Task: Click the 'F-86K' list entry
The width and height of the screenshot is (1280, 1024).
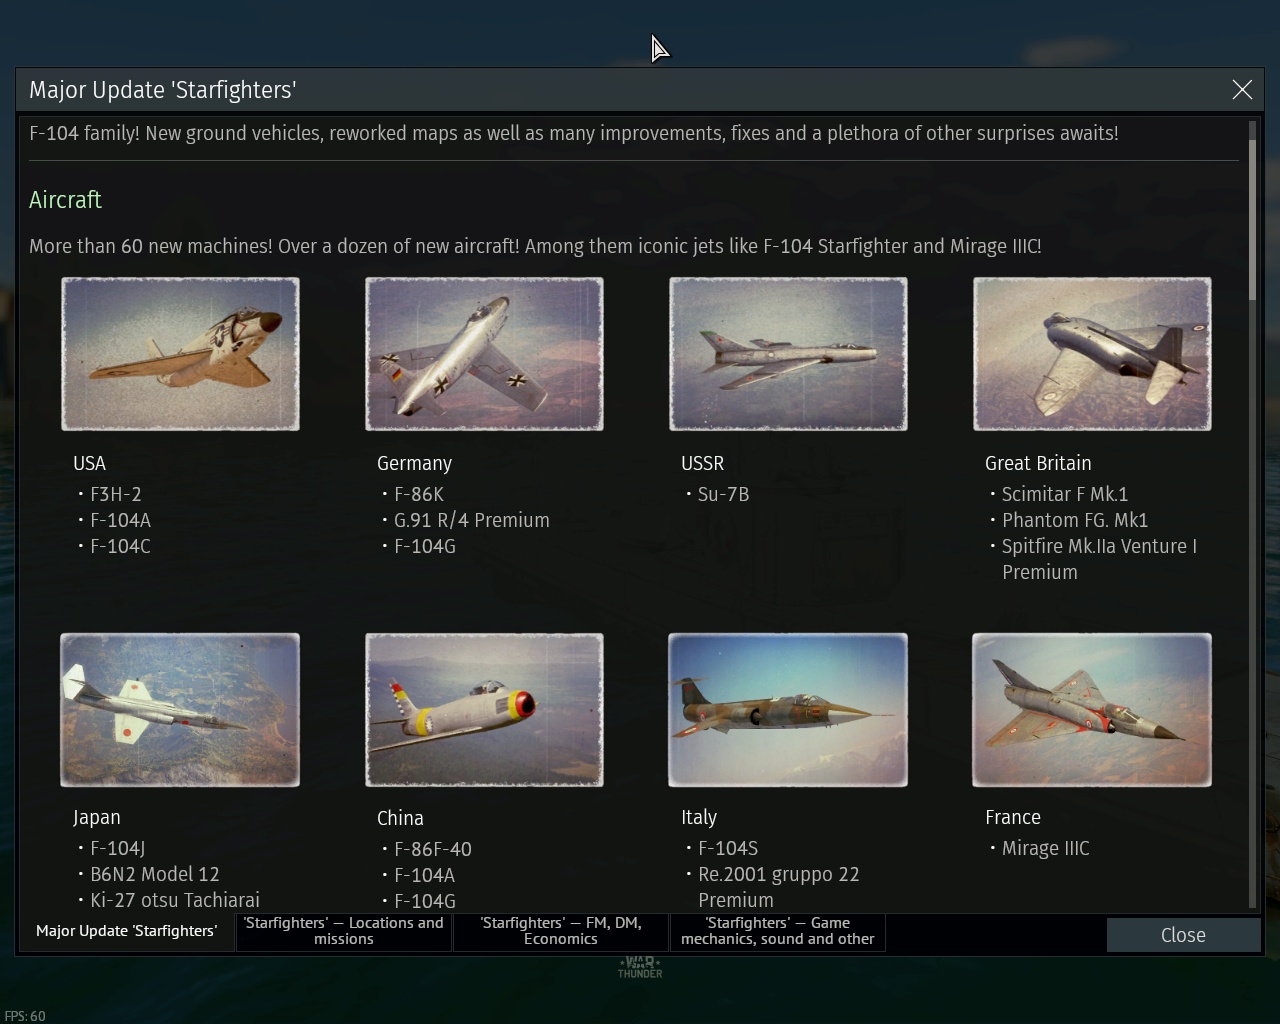Action: tap(419, 494)
